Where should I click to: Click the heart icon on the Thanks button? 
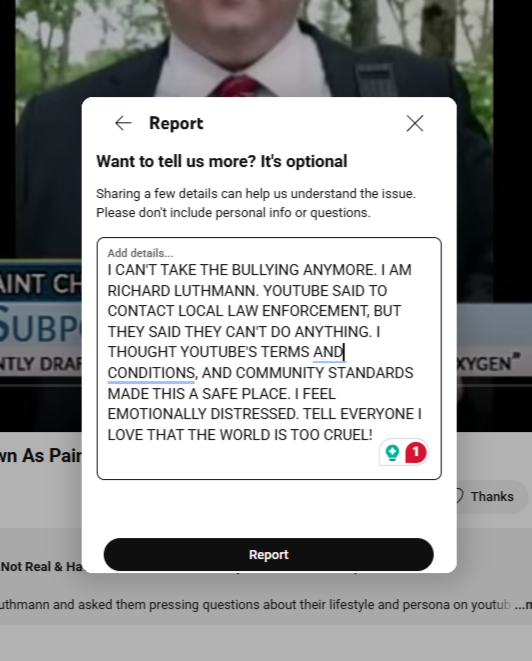pyautogui.click(x=459, y=496)
